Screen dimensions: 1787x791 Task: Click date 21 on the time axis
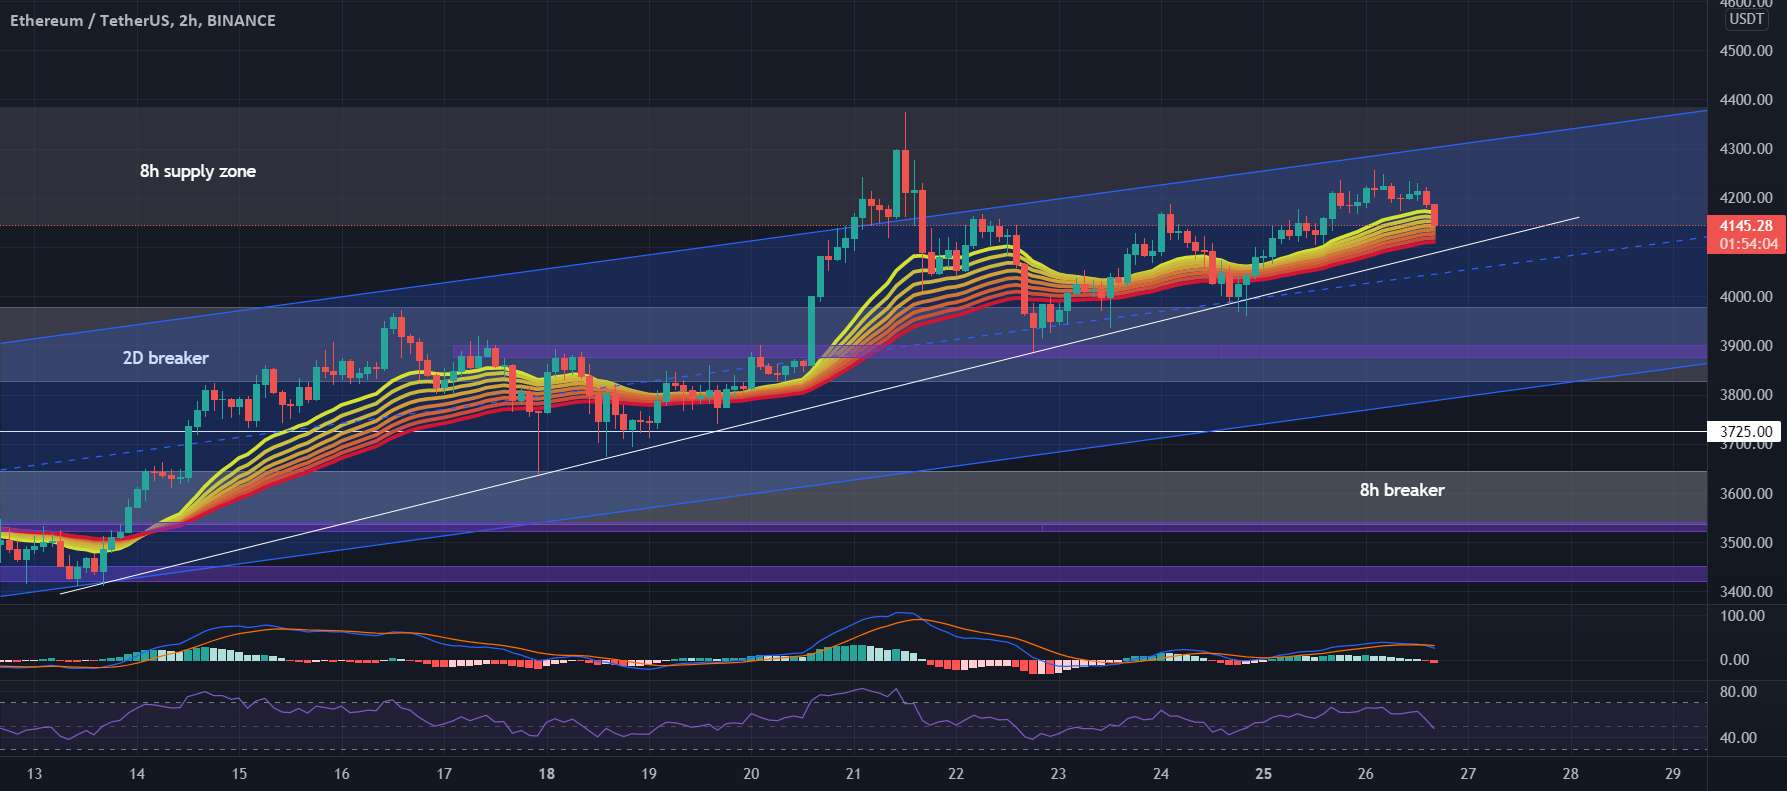point(853,774)
